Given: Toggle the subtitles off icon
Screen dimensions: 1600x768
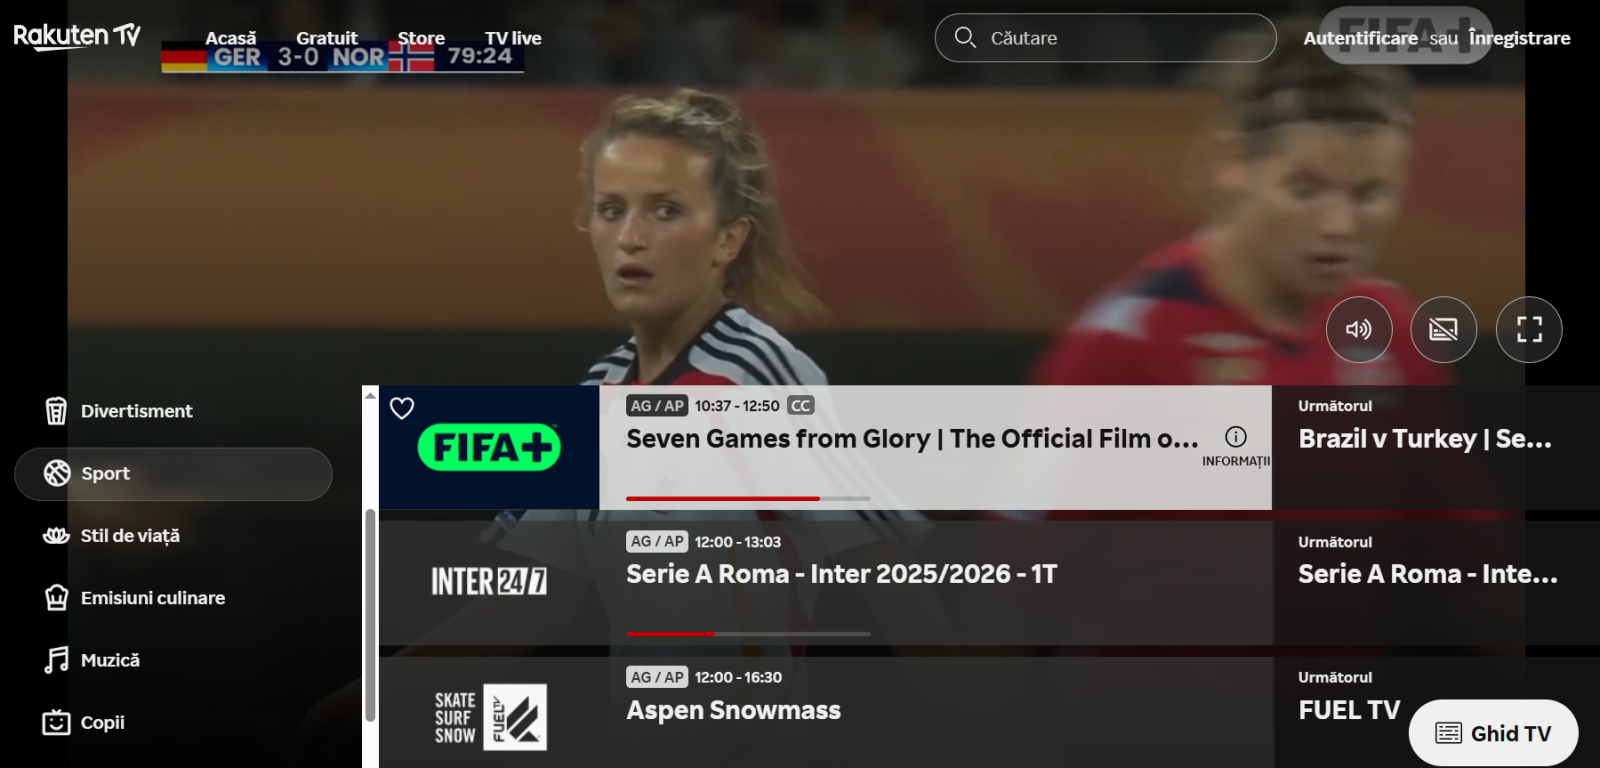Looking at the screenshot, I should [1443, 330].
